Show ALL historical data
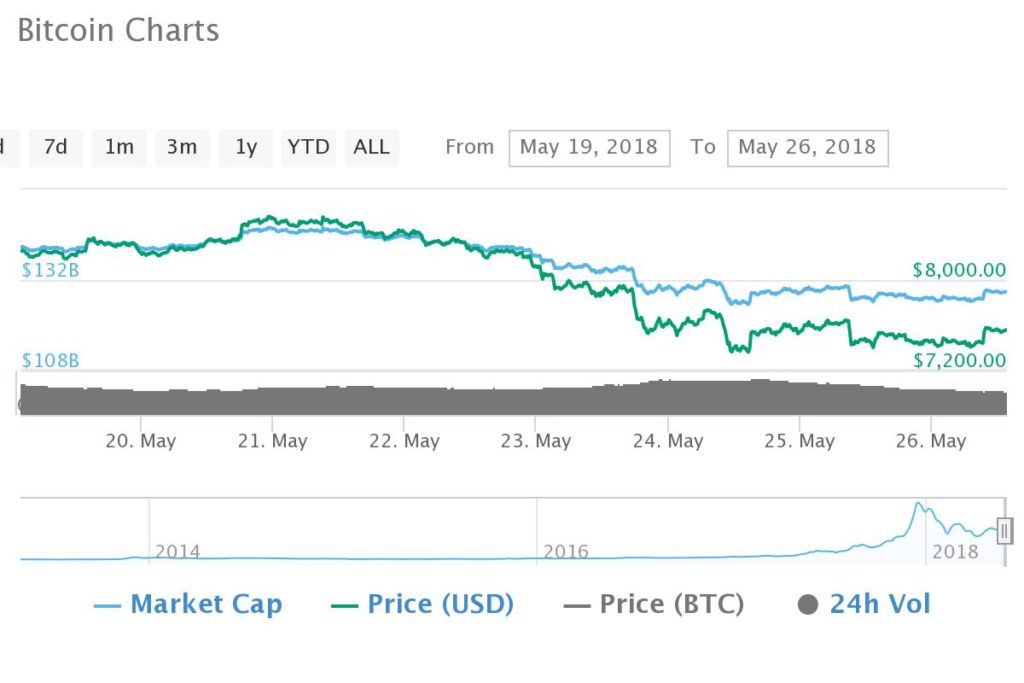This screenshot has height=683, width=1024. (x=372, y=148)
